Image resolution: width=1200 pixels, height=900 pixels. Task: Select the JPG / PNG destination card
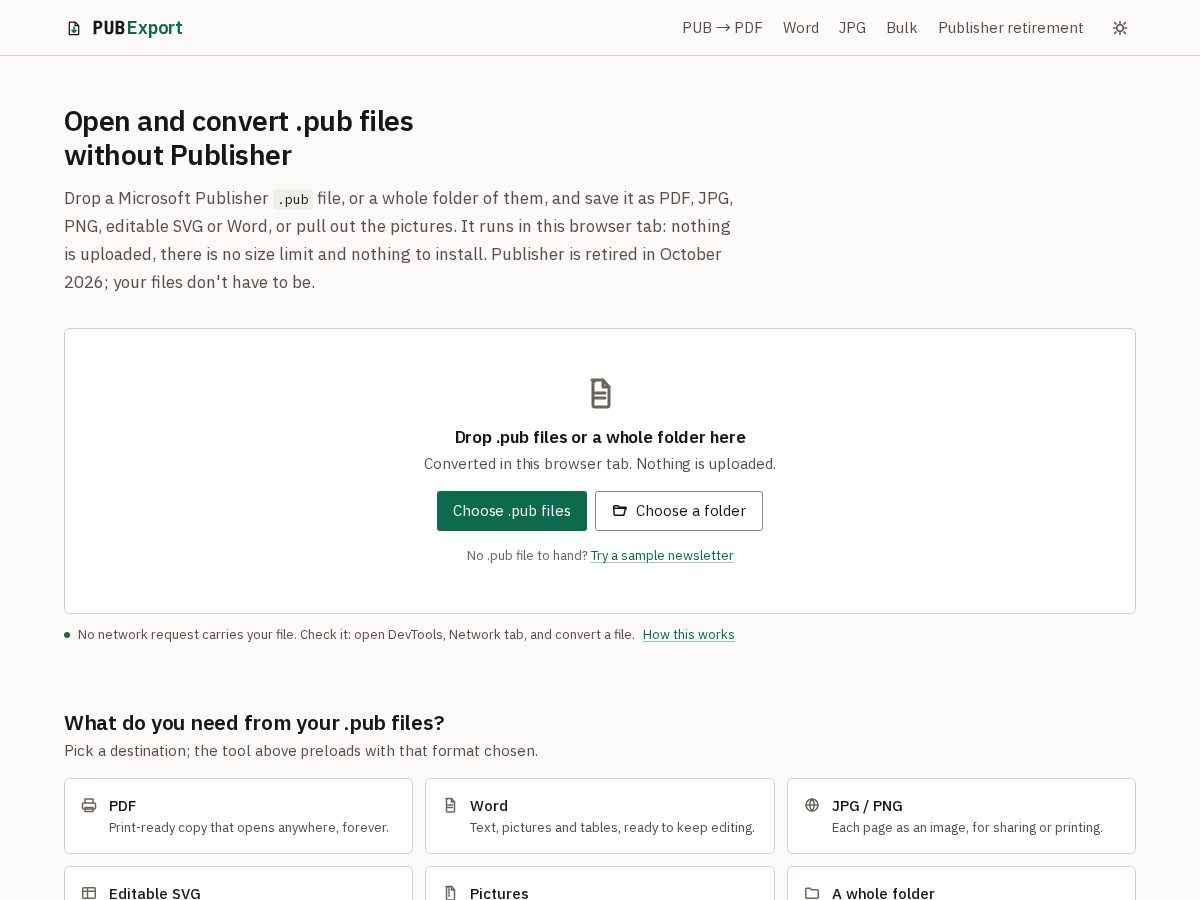tap(961, 816)
